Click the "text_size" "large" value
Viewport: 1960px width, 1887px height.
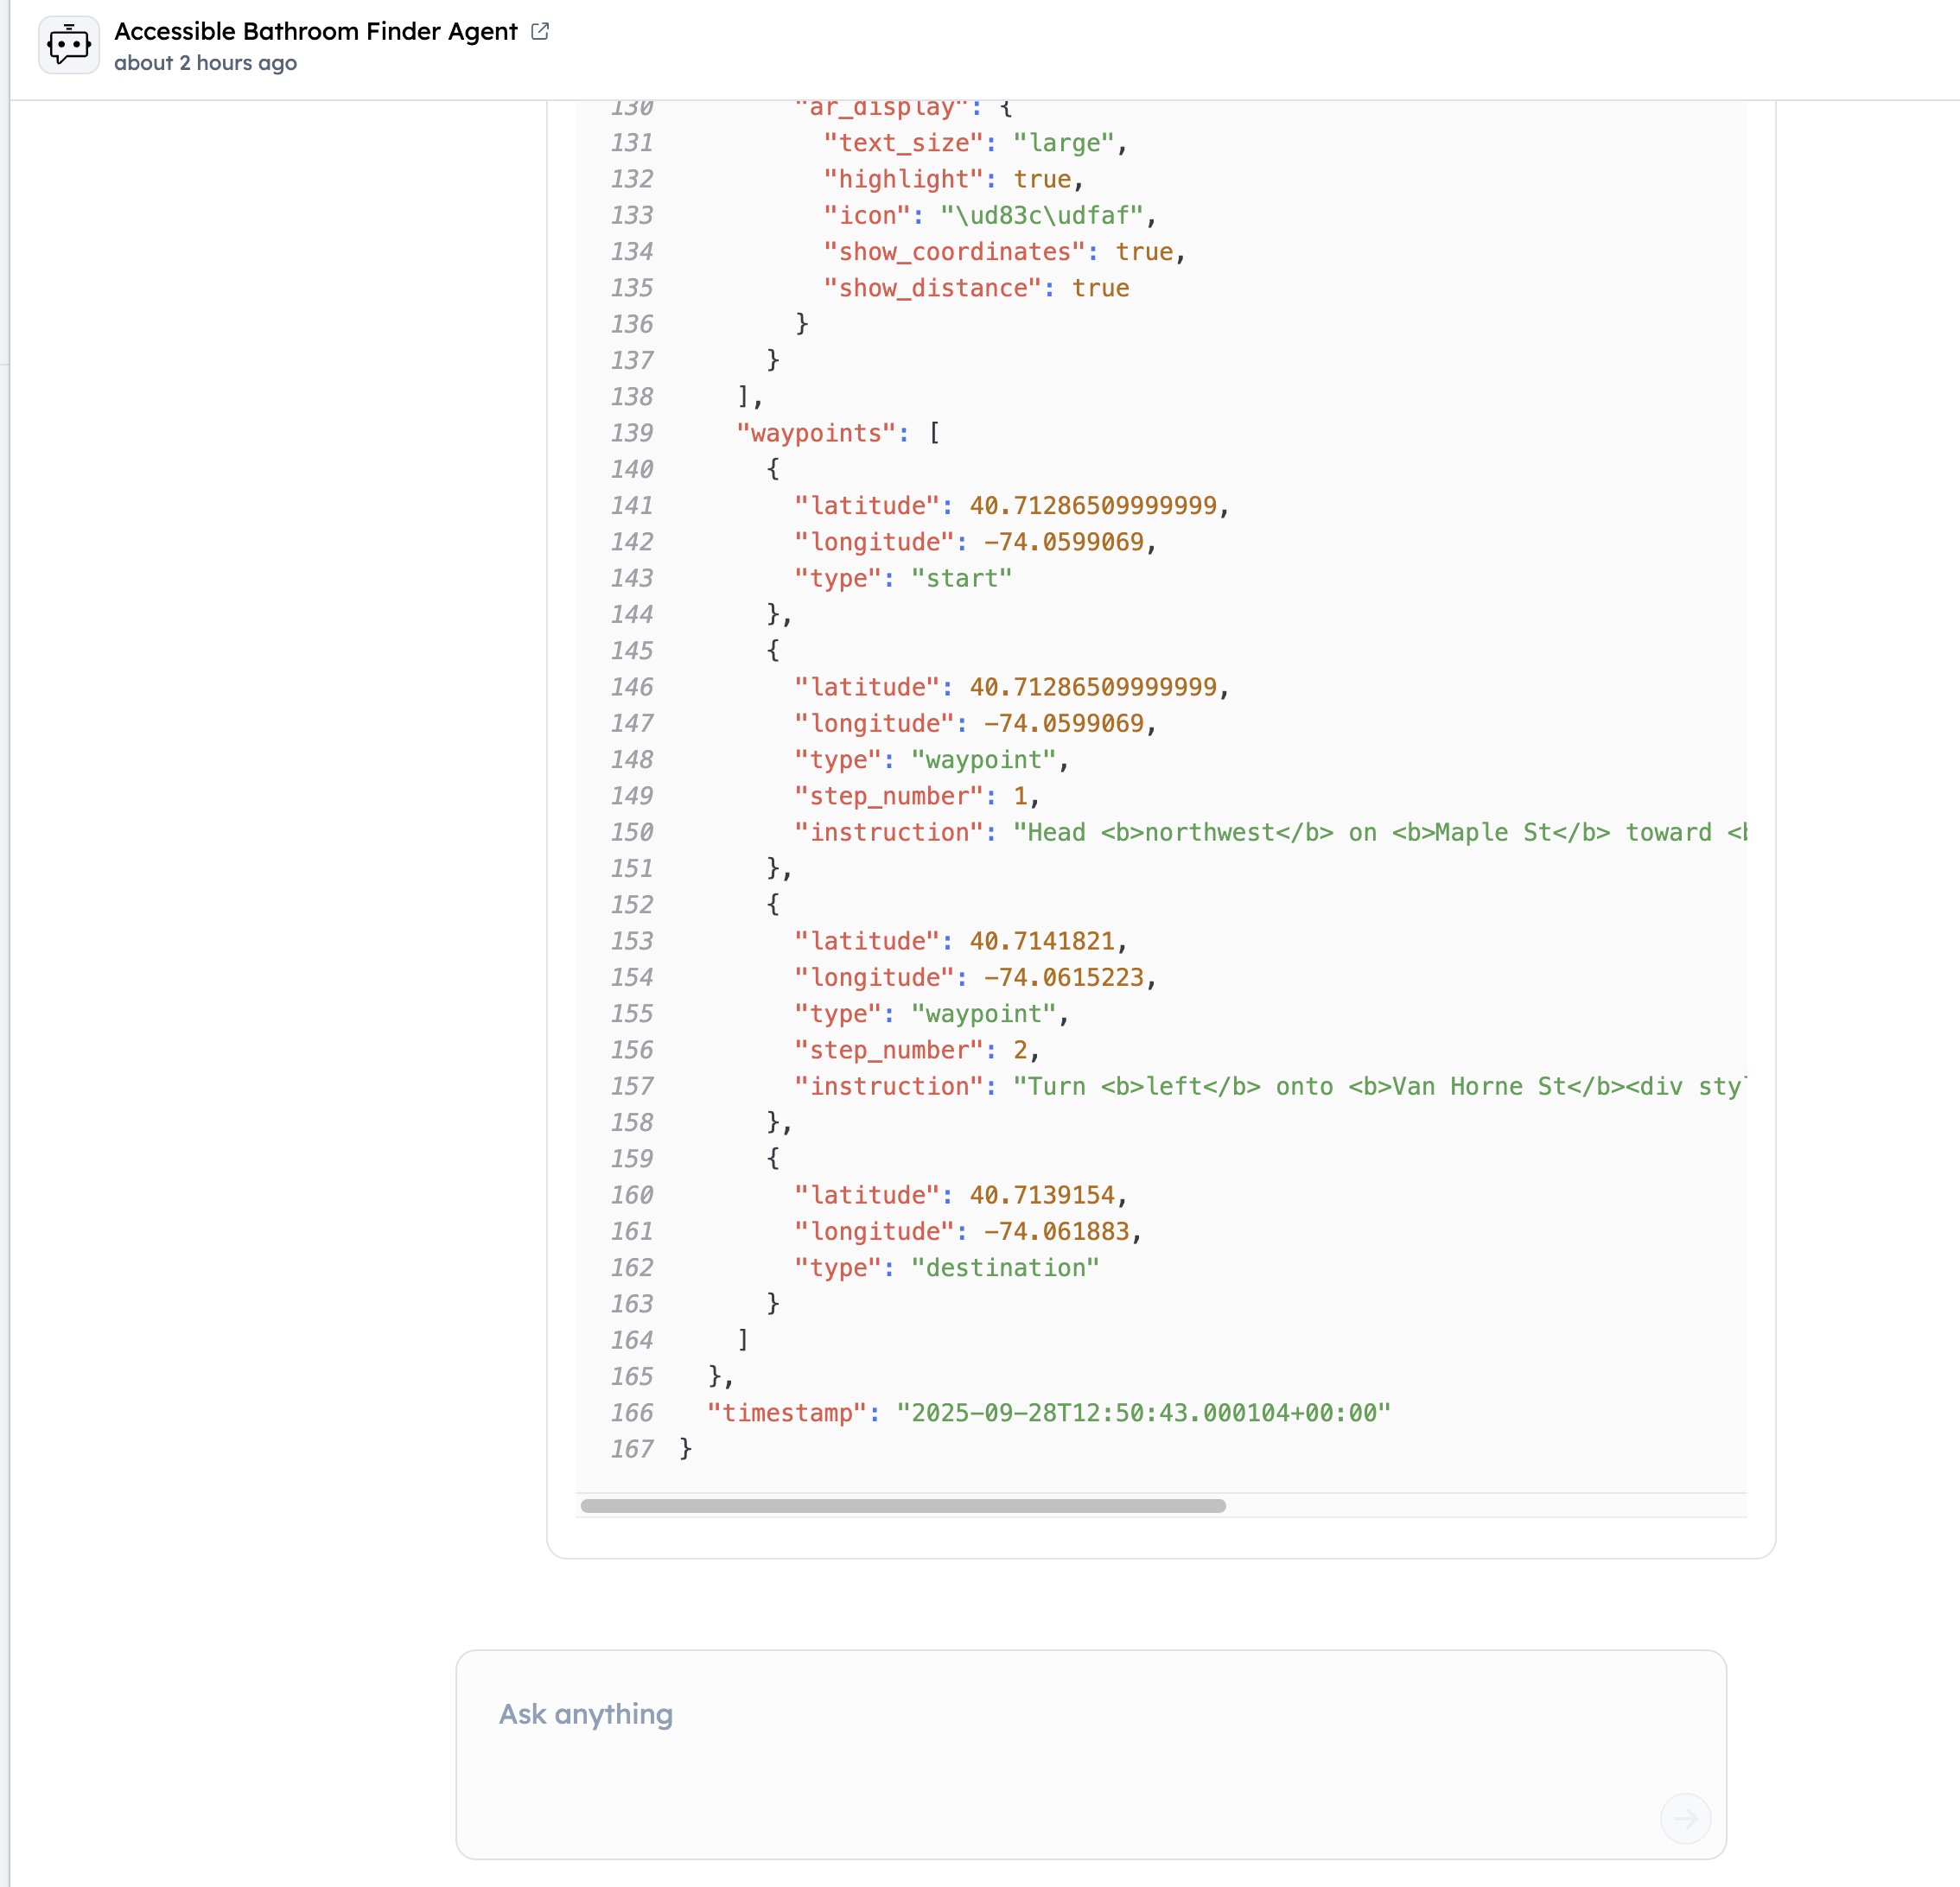pos(1063,143)
